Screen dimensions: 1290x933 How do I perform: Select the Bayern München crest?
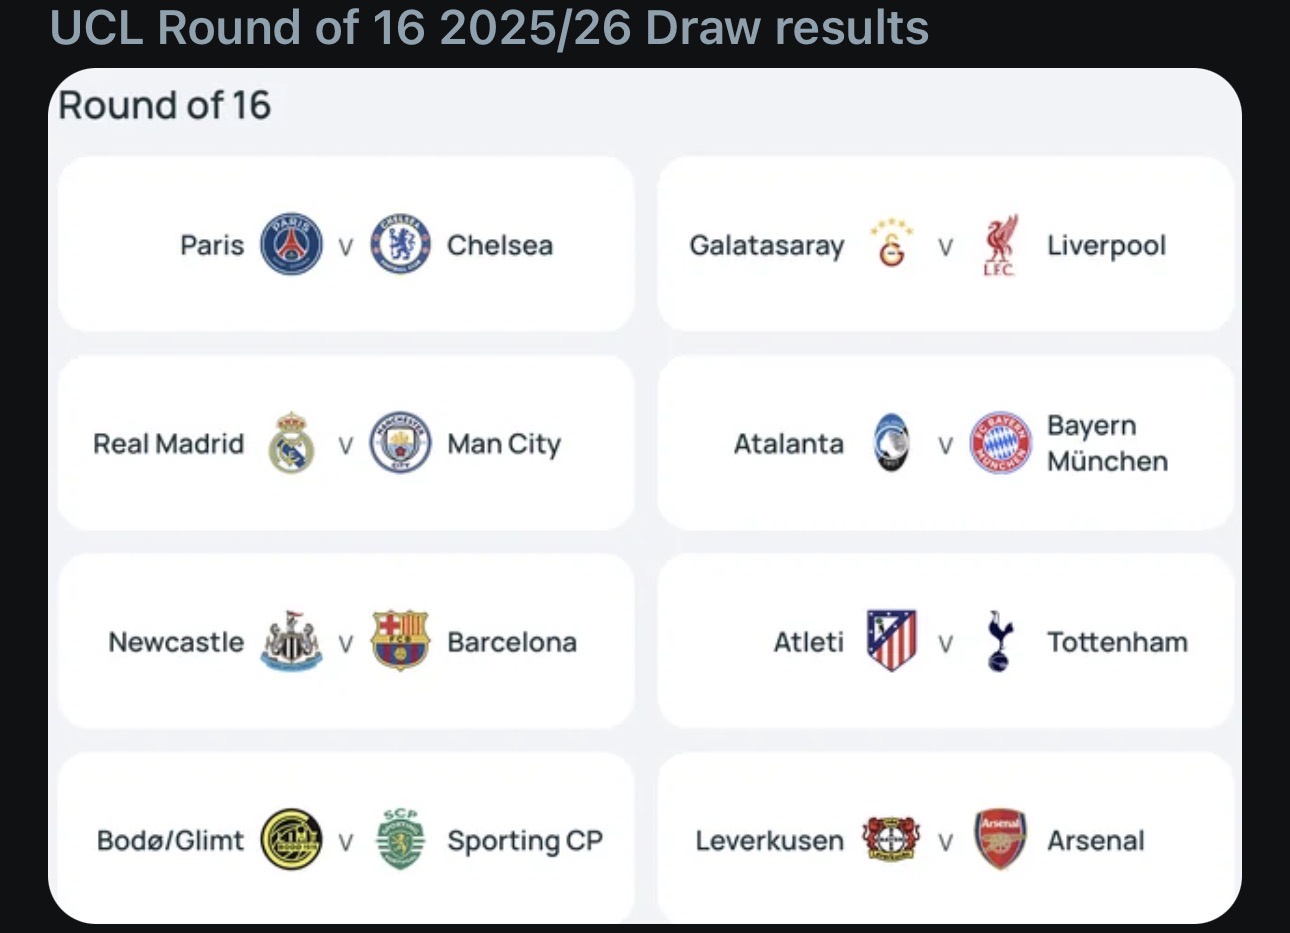[x=1000, y=443]
